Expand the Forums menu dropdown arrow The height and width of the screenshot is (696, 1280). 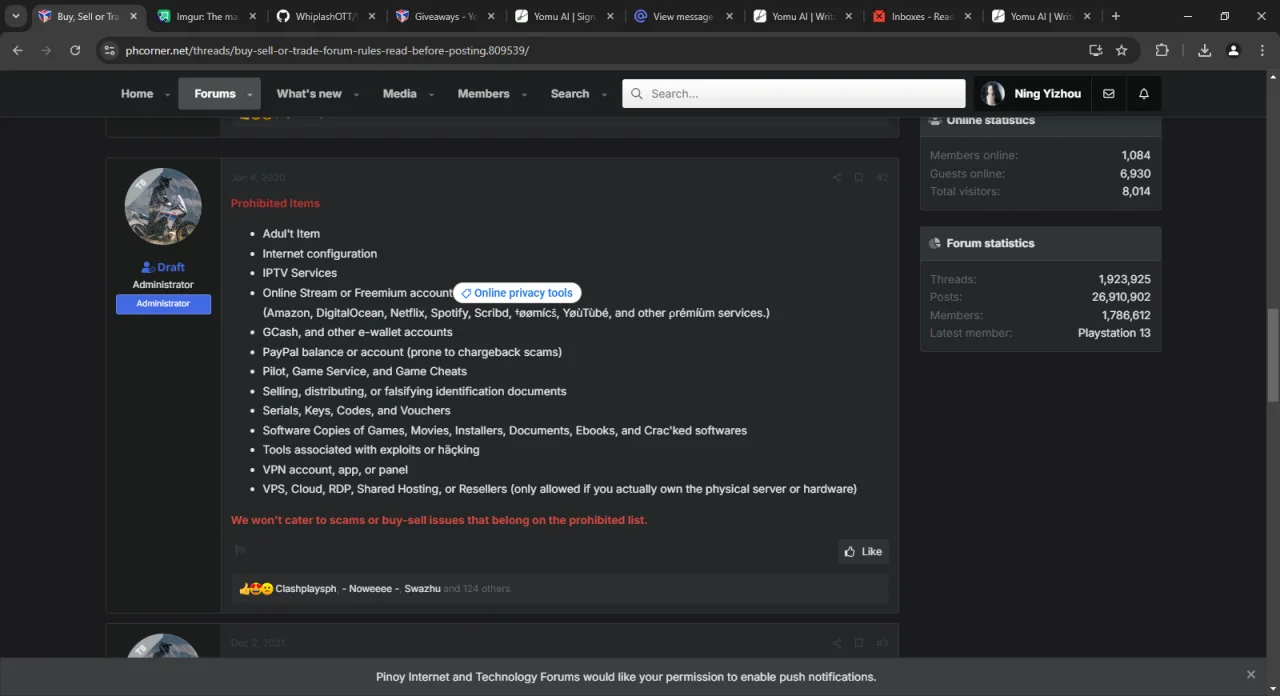click(250, 95)
